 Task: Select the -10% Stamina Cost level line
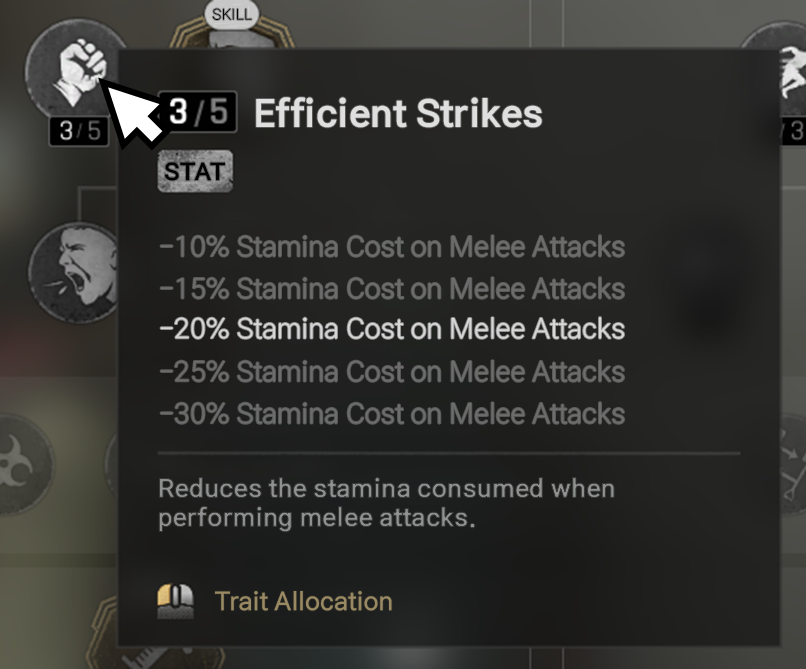pyautogui.click(x=391, y=247)
